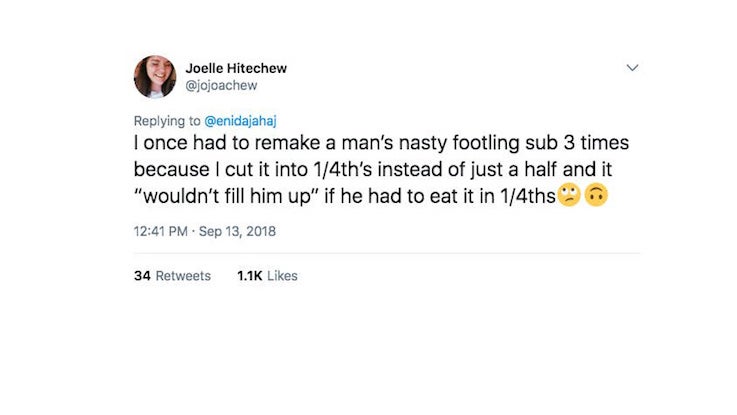Click the upside-down face emoji
This screenshot has width=737, height=415.
[x=596, y=195]
